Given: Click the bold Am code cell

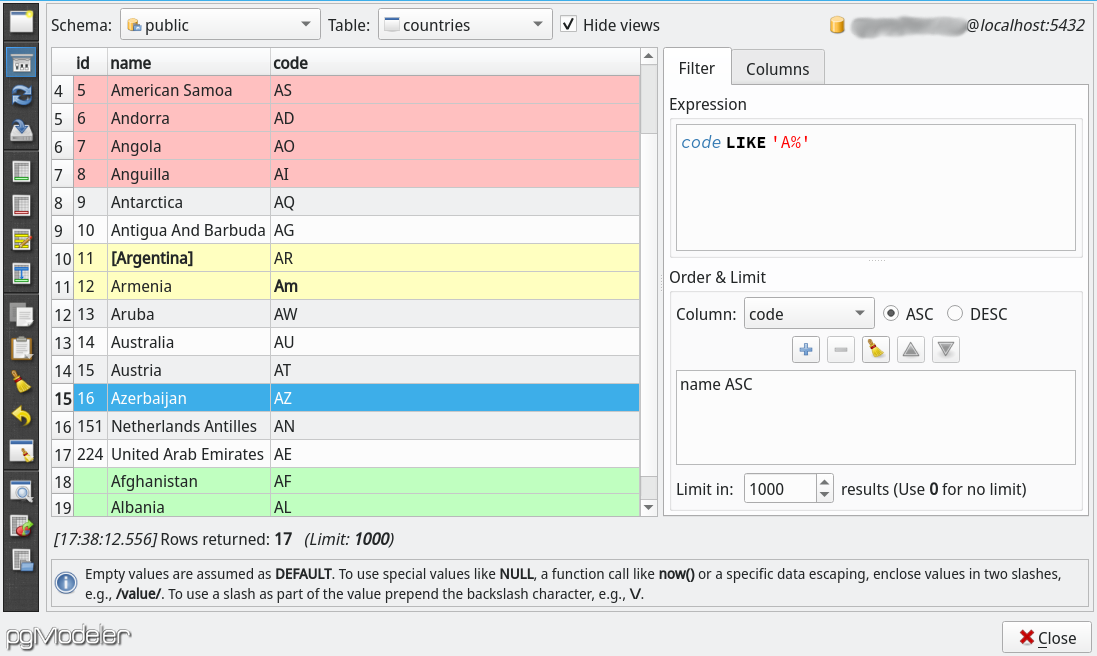Looking at the screenshot, I should pyautogui.click(x=455, y=286).
